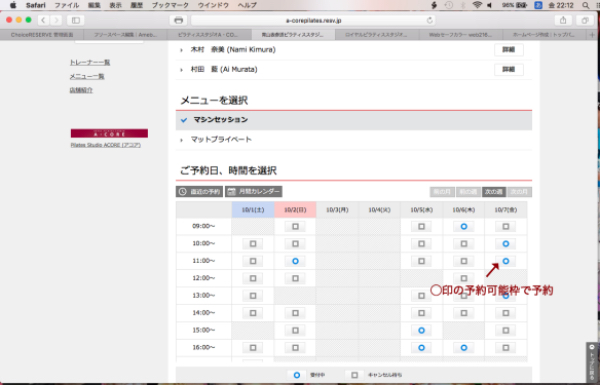Click the A-CORE red banner image

(109, 133)
